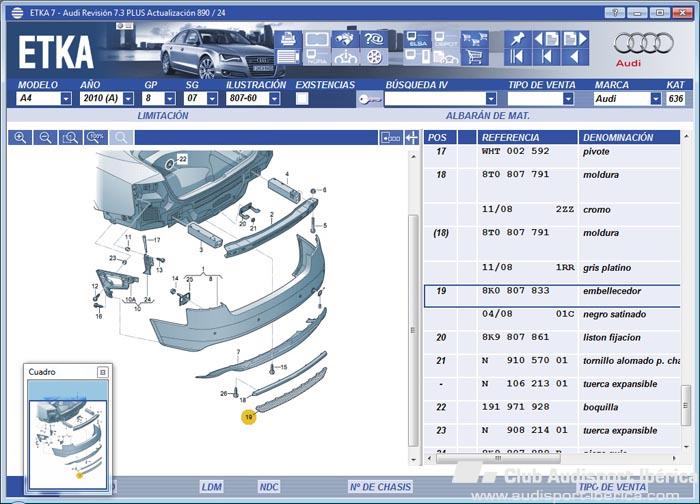The height and width of the screenshot is (504, 700).
Task: Jump to first entry double-bar arrow icon
Action: tap(517, 57)
